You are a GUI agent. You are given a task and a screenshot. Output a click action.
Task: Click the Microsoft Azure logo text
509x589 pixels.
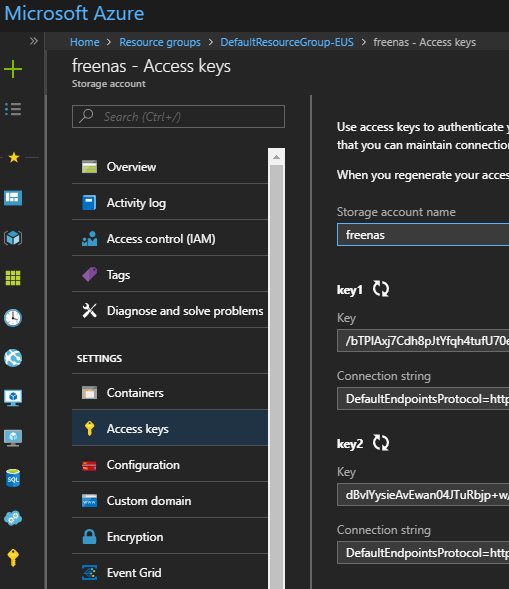point(74,14)
